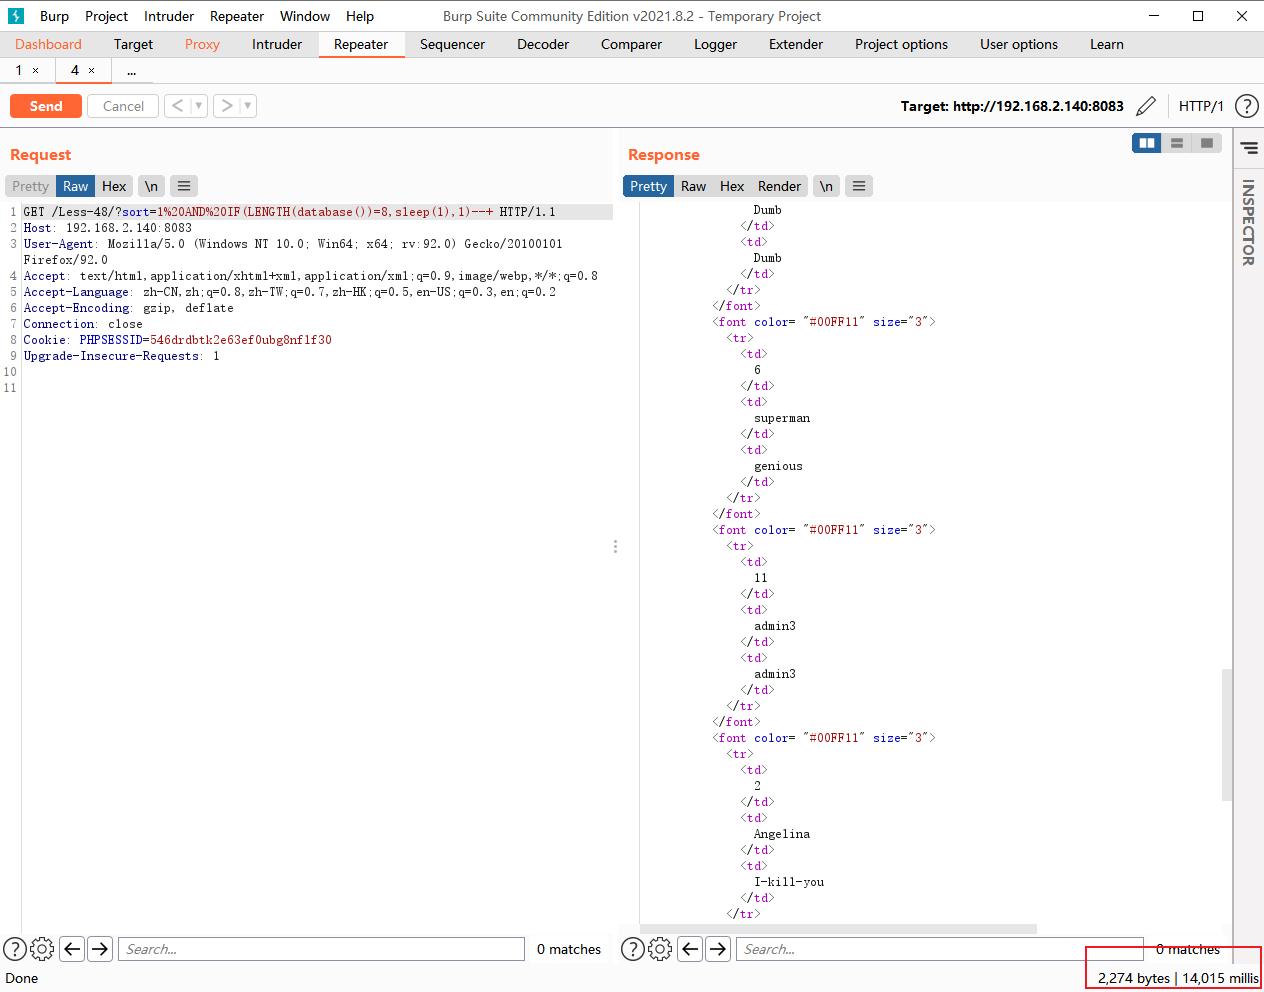Screen dimensions: 1264x992
Task: Open Request search help icon
Action: (15, 949)
